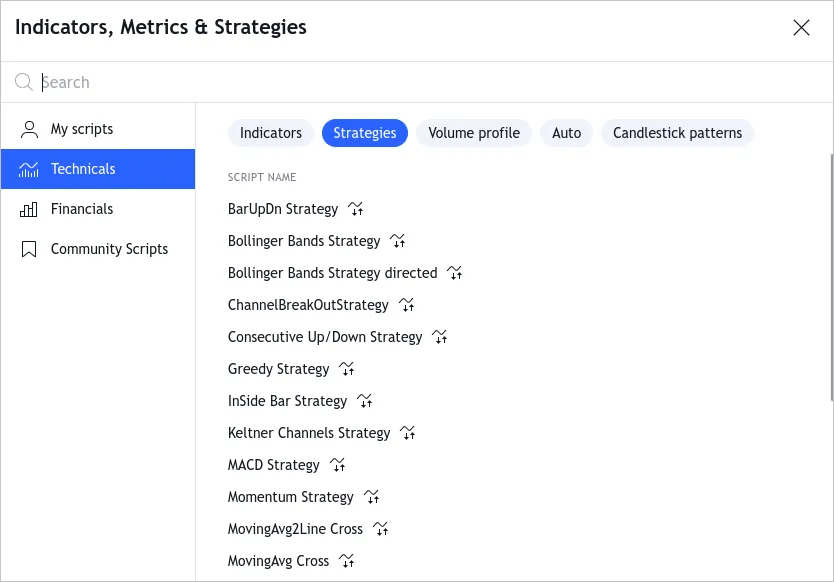Select Technicals in the sidebar
Viewport: 834px width, 582px height.
click(83, 169)
